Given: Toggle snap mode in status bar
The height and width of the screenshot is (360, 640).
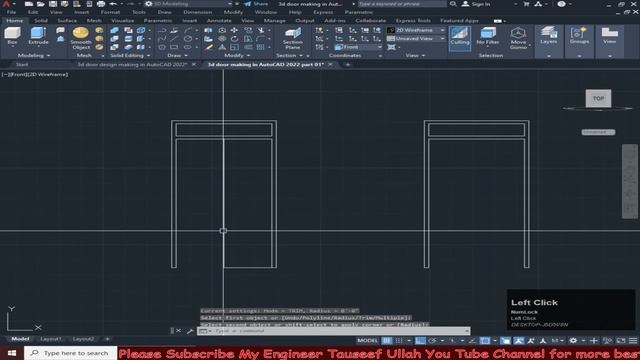Looking at the screenshot, I should [x=399, y=340].
